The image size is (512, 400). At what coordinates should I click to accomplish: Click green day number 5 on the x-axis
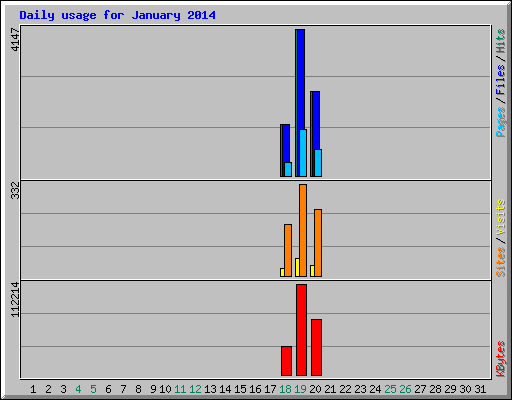point(93,389)
